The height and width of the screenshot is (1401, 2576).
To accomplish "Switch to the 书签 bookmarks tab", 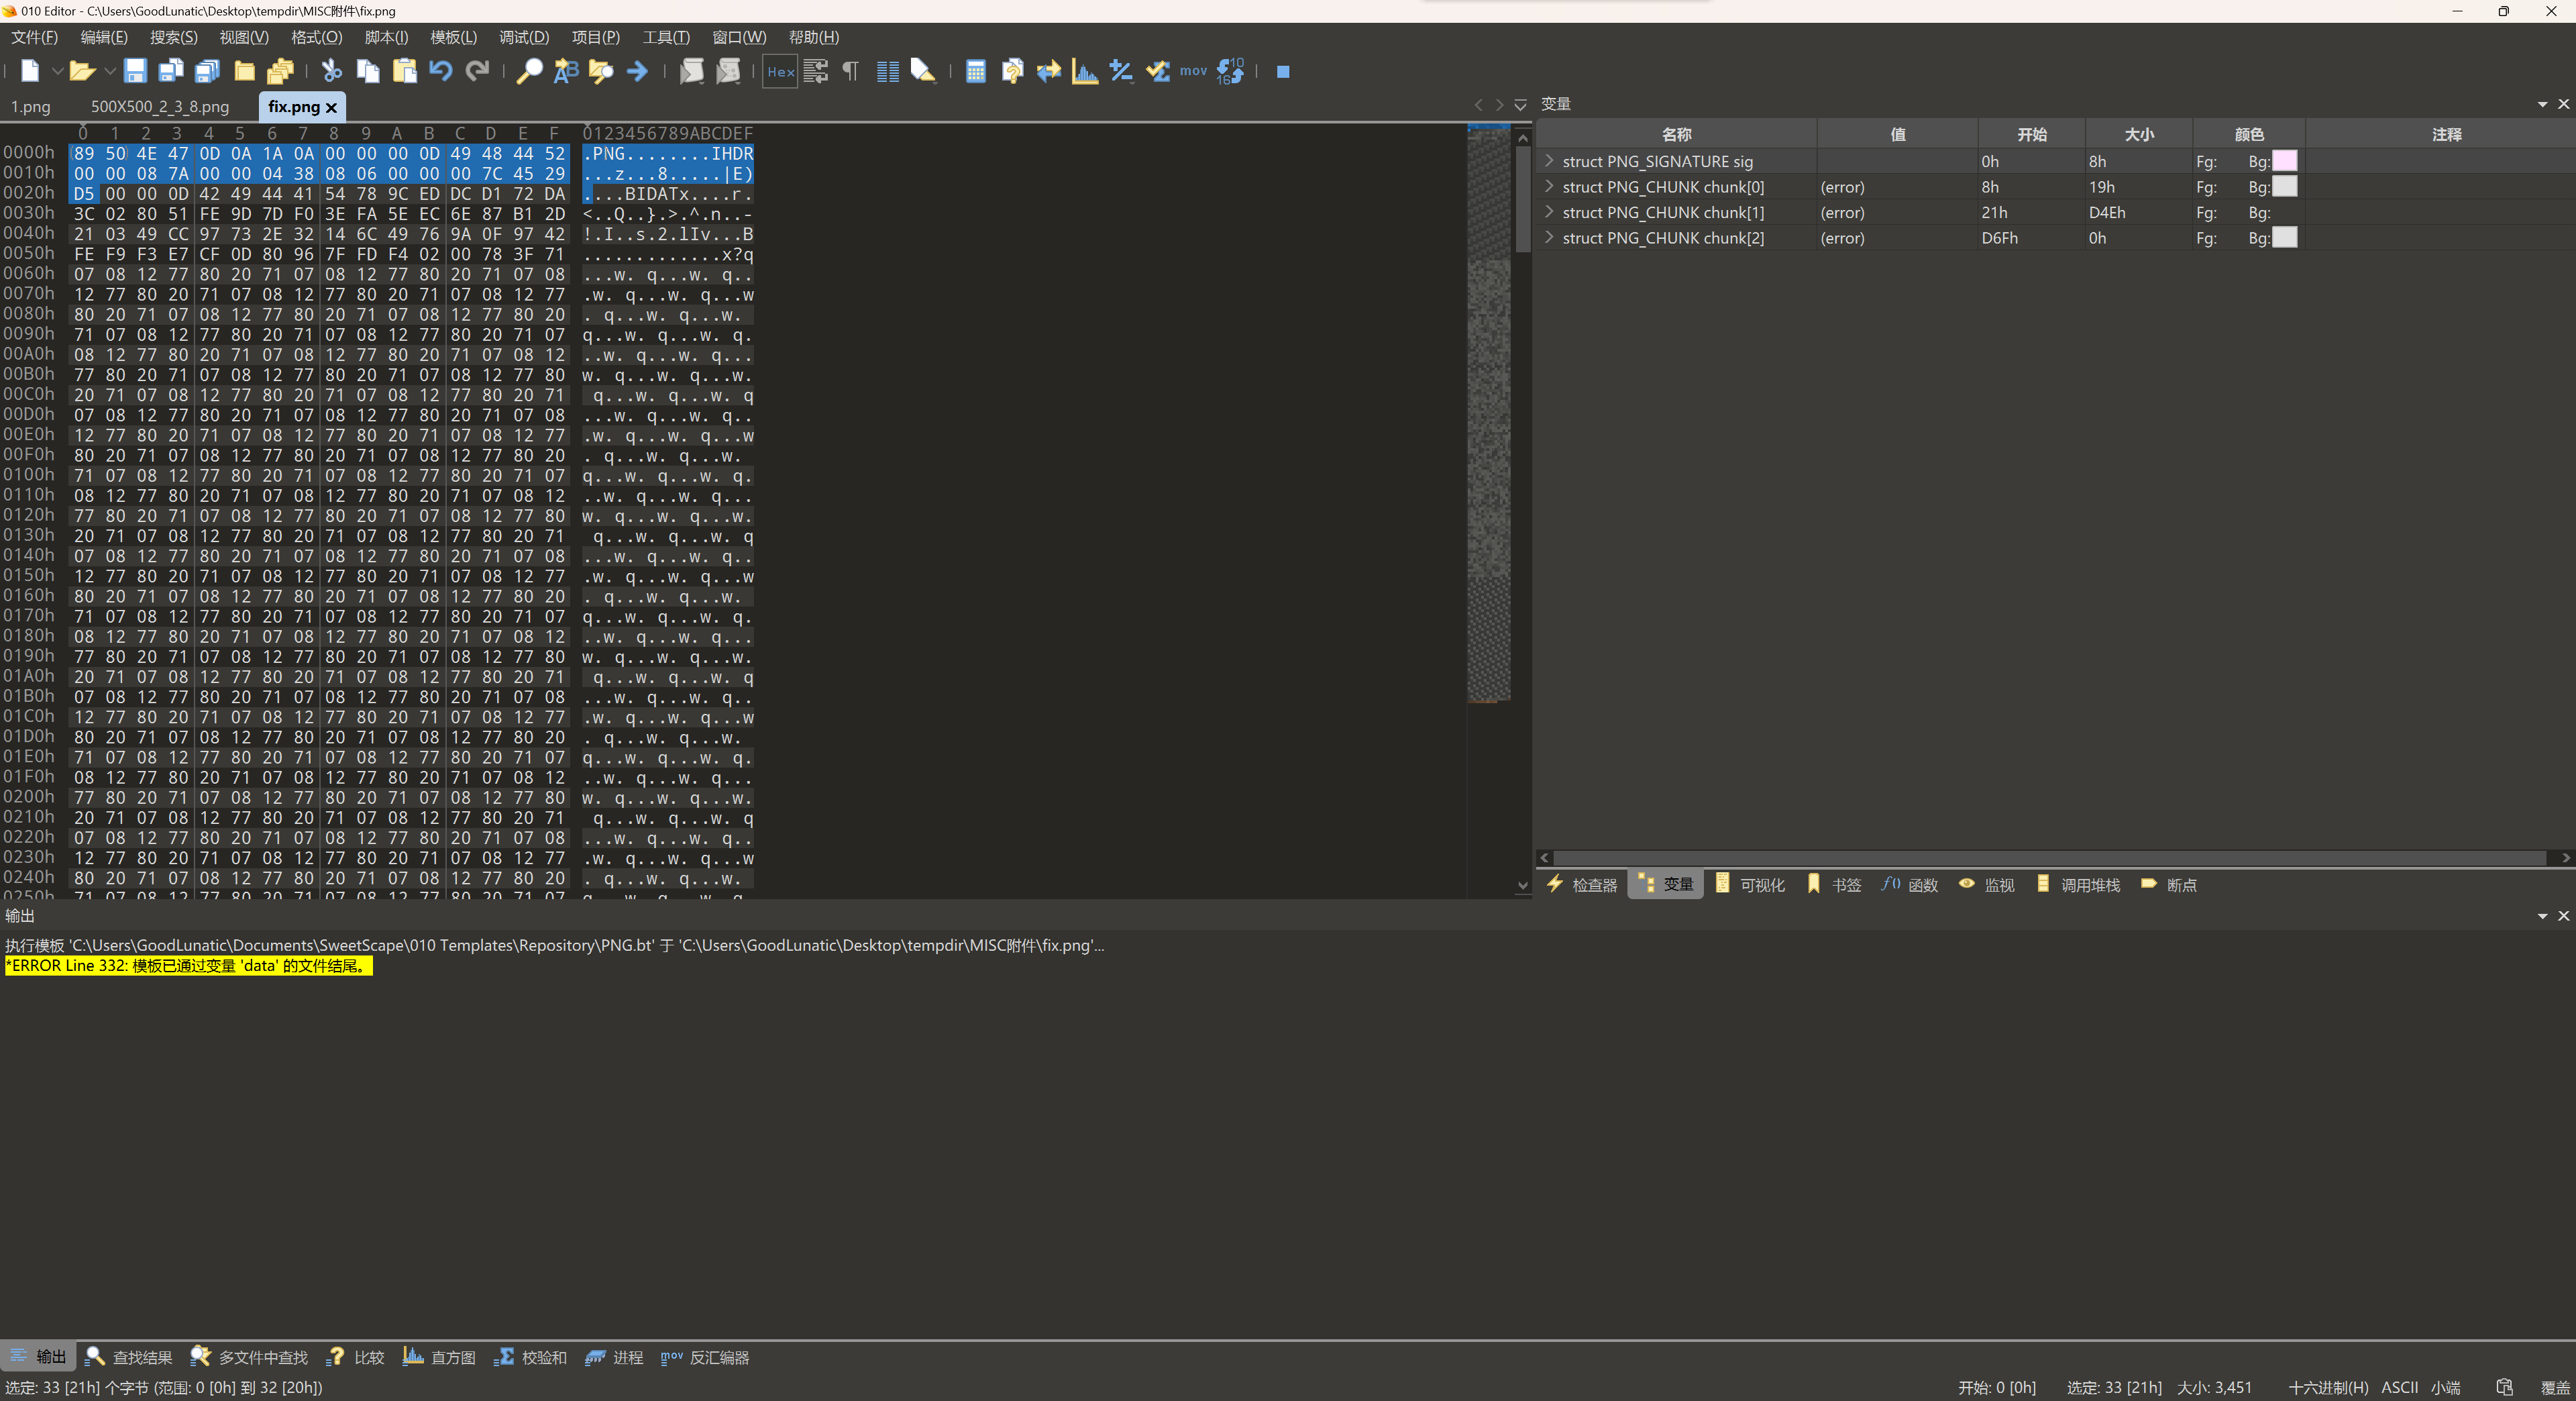I will point(1834,885).
